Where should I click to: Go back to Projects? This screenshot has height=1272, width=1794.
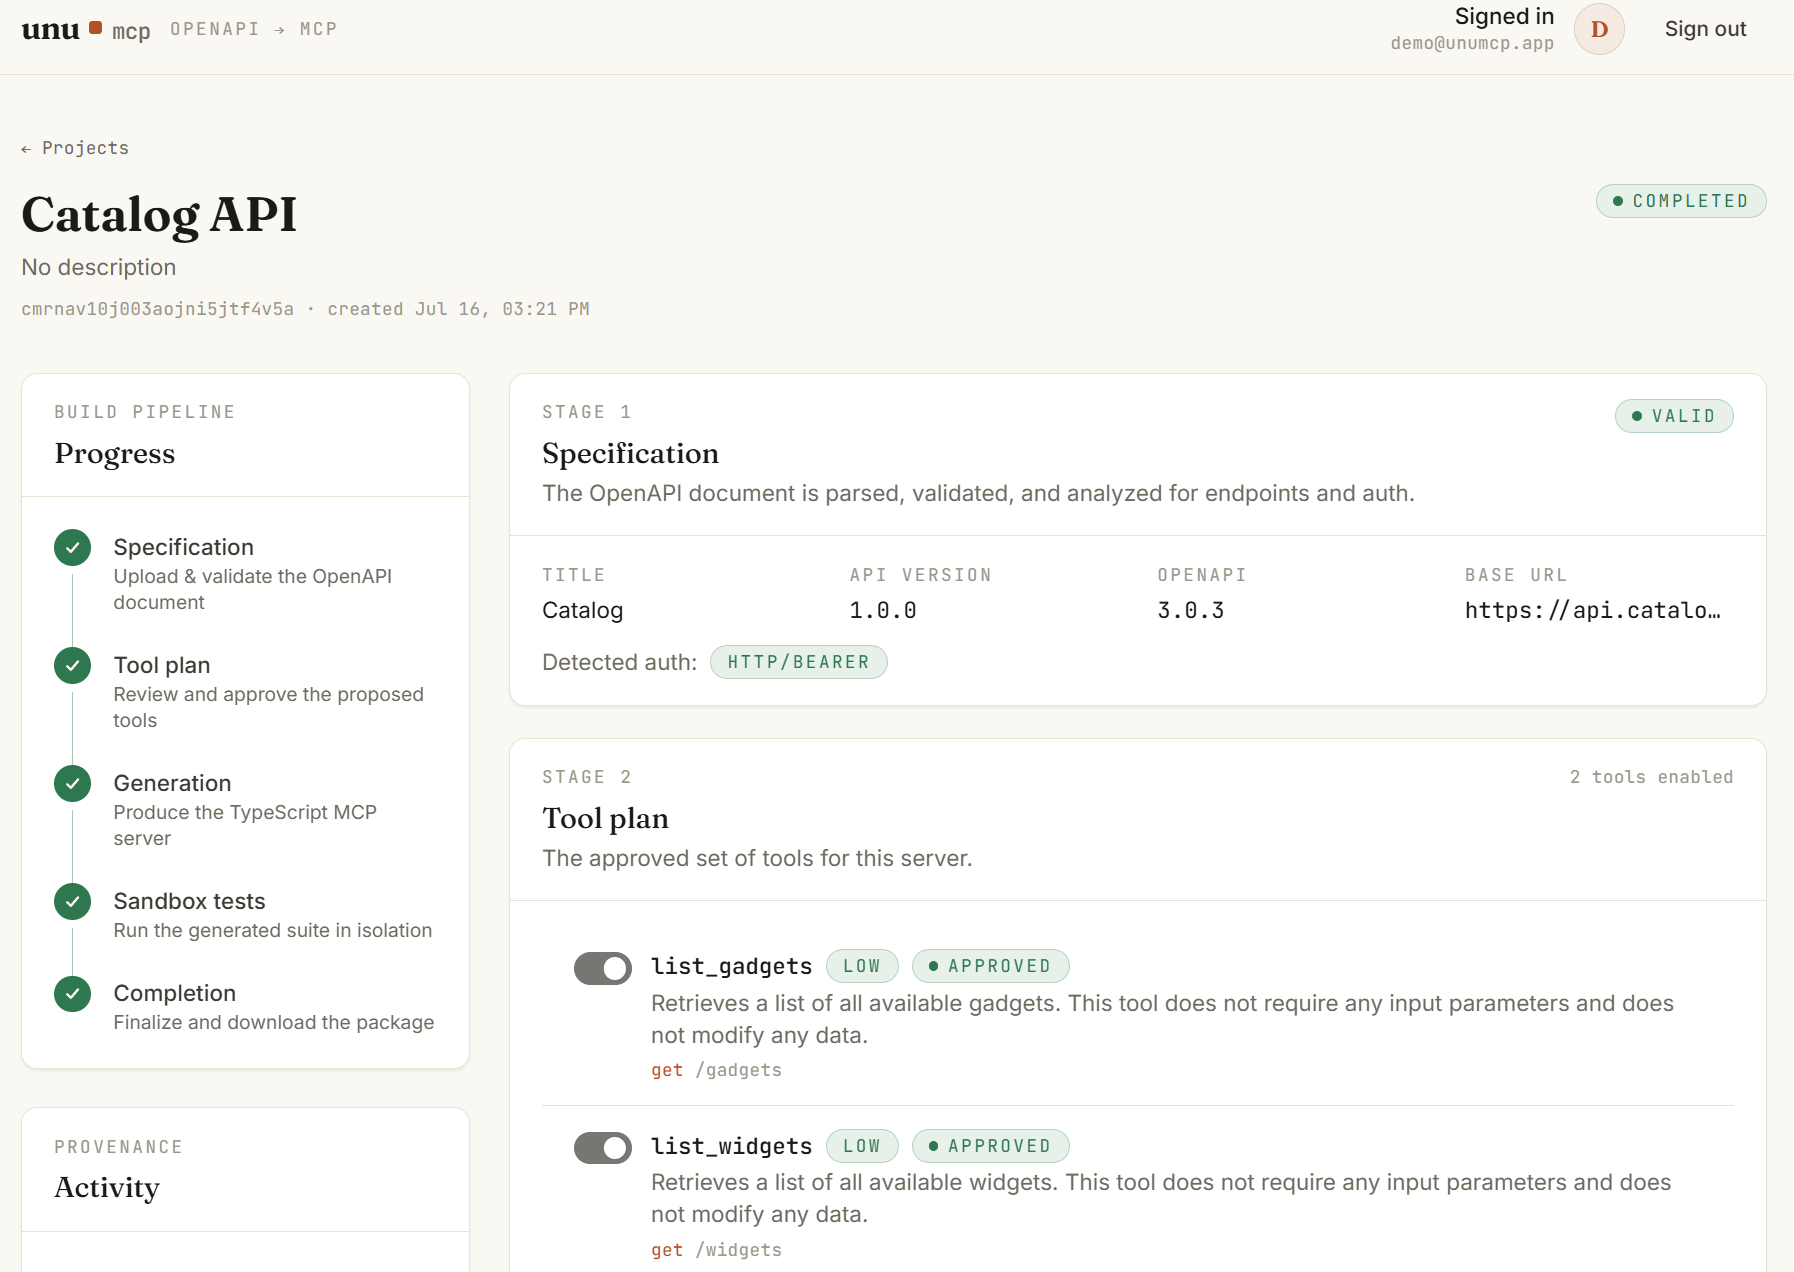pos(75,148)
